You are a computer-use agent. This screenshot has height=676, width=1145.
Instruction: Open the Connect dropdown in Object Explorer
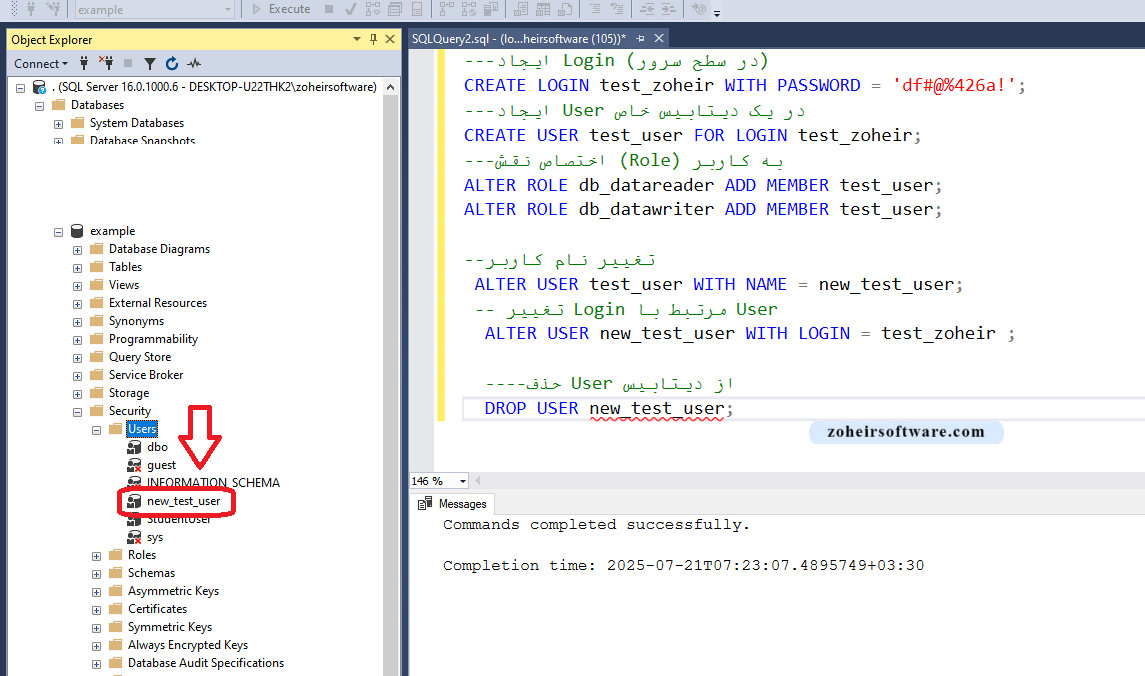coord(41,64)
